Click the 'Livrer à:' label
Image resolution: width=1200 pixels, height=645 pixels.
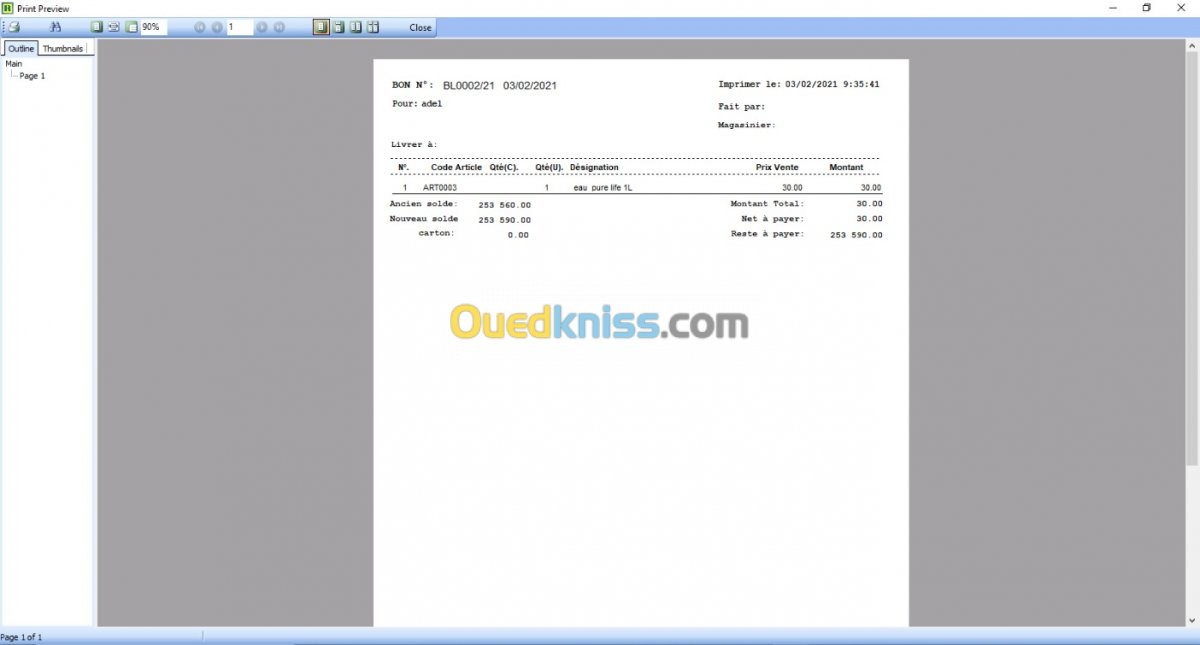415,145
